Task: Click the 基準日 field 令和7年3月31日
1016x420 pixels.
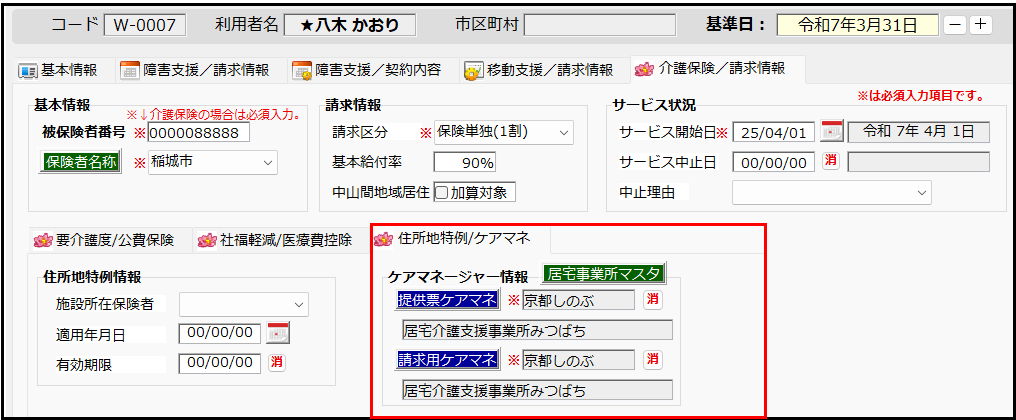Action: [x=857, y=25]
